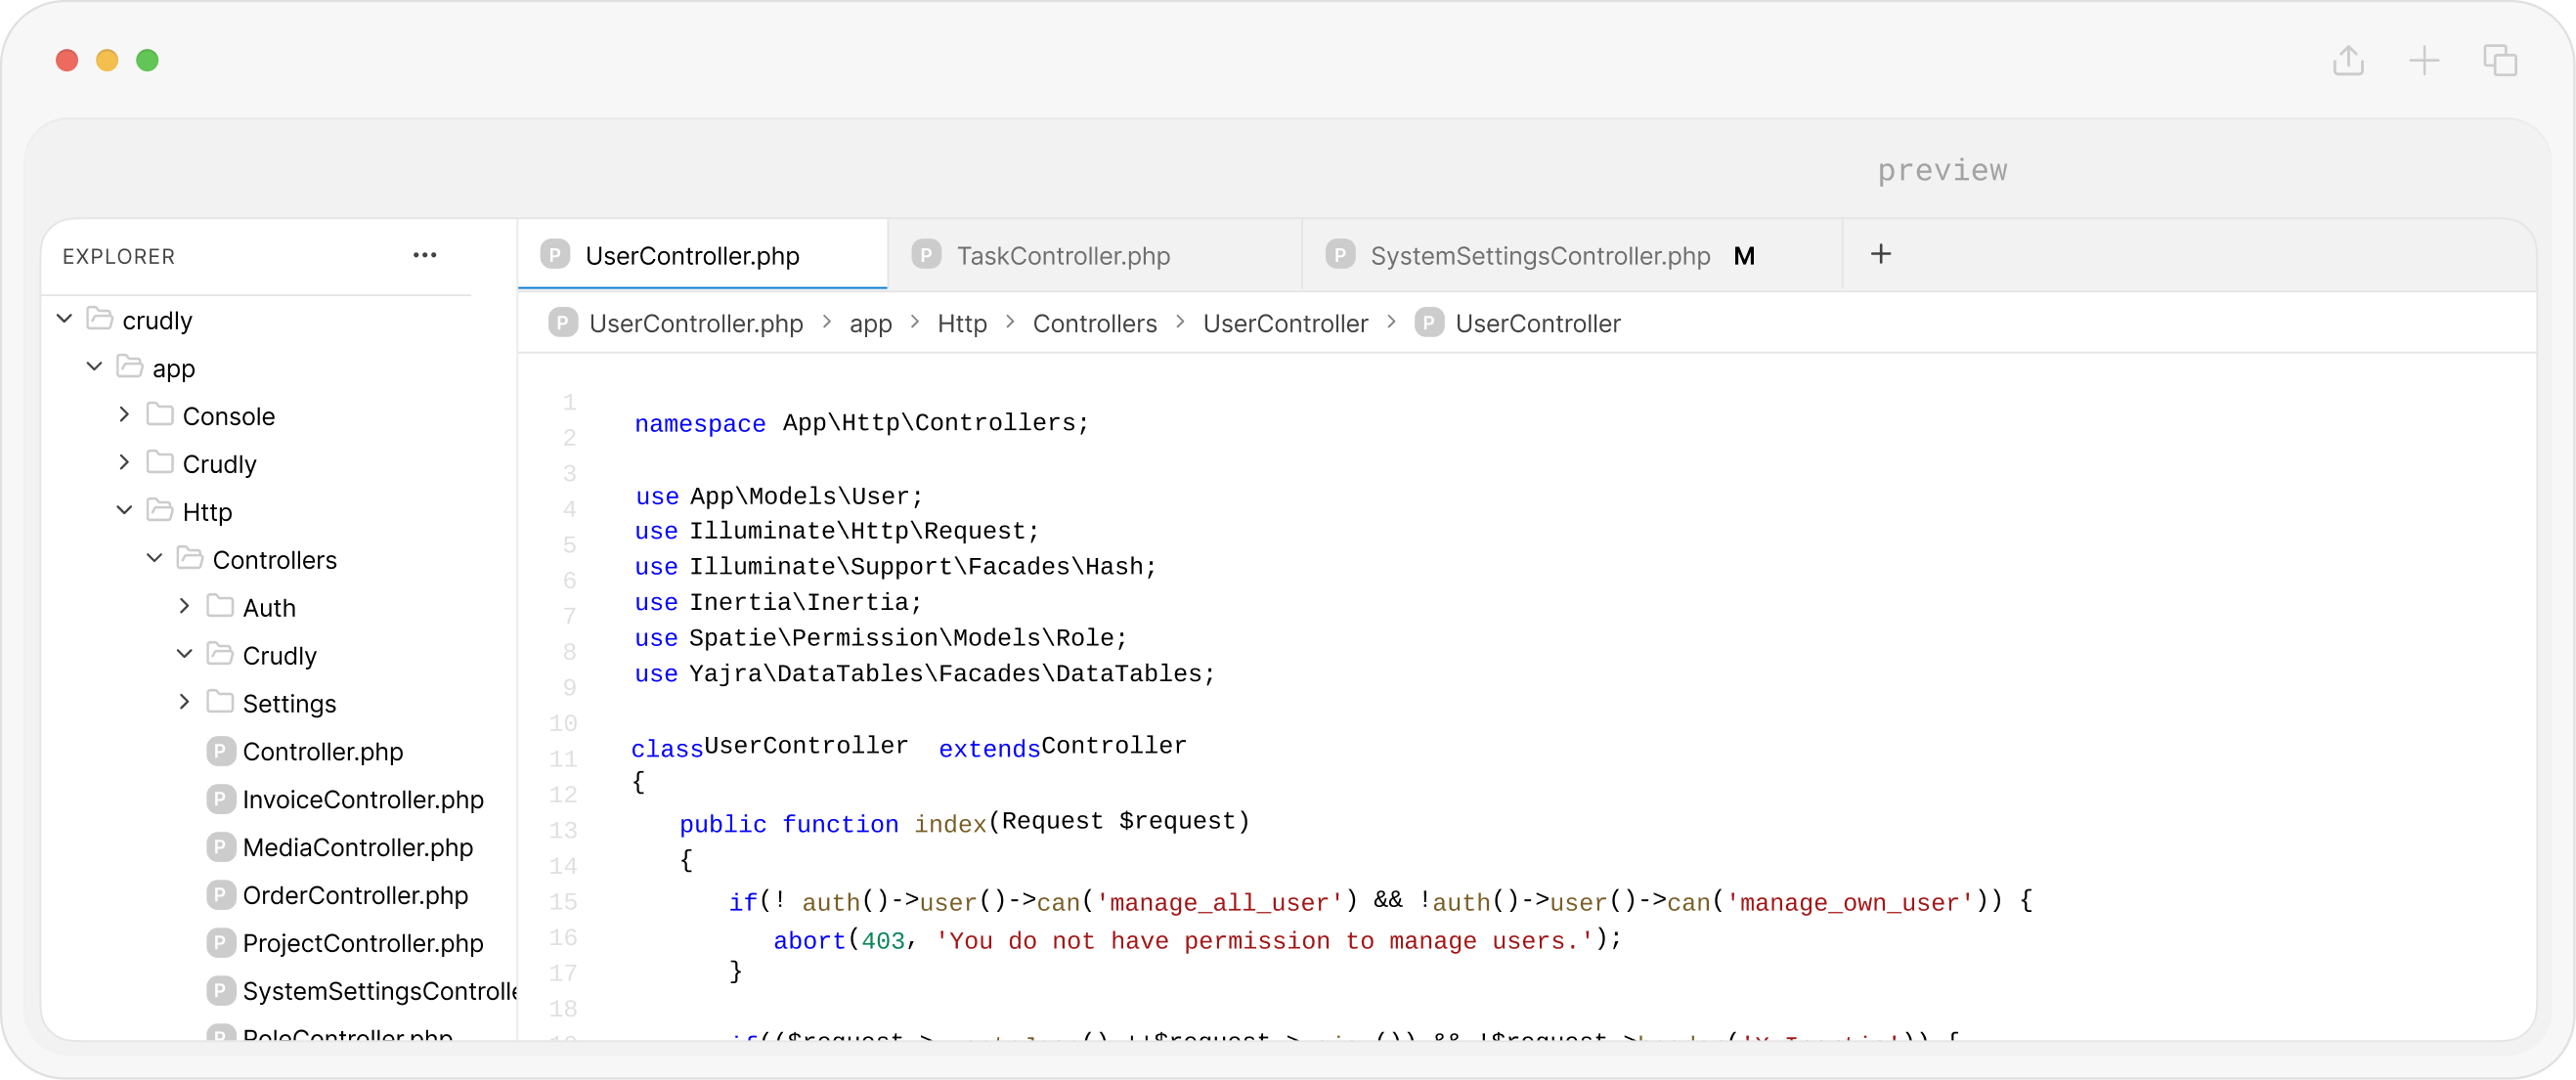Click the duplicate windows icon top right
The image size is (2576, 1080).
[2500, 61]
